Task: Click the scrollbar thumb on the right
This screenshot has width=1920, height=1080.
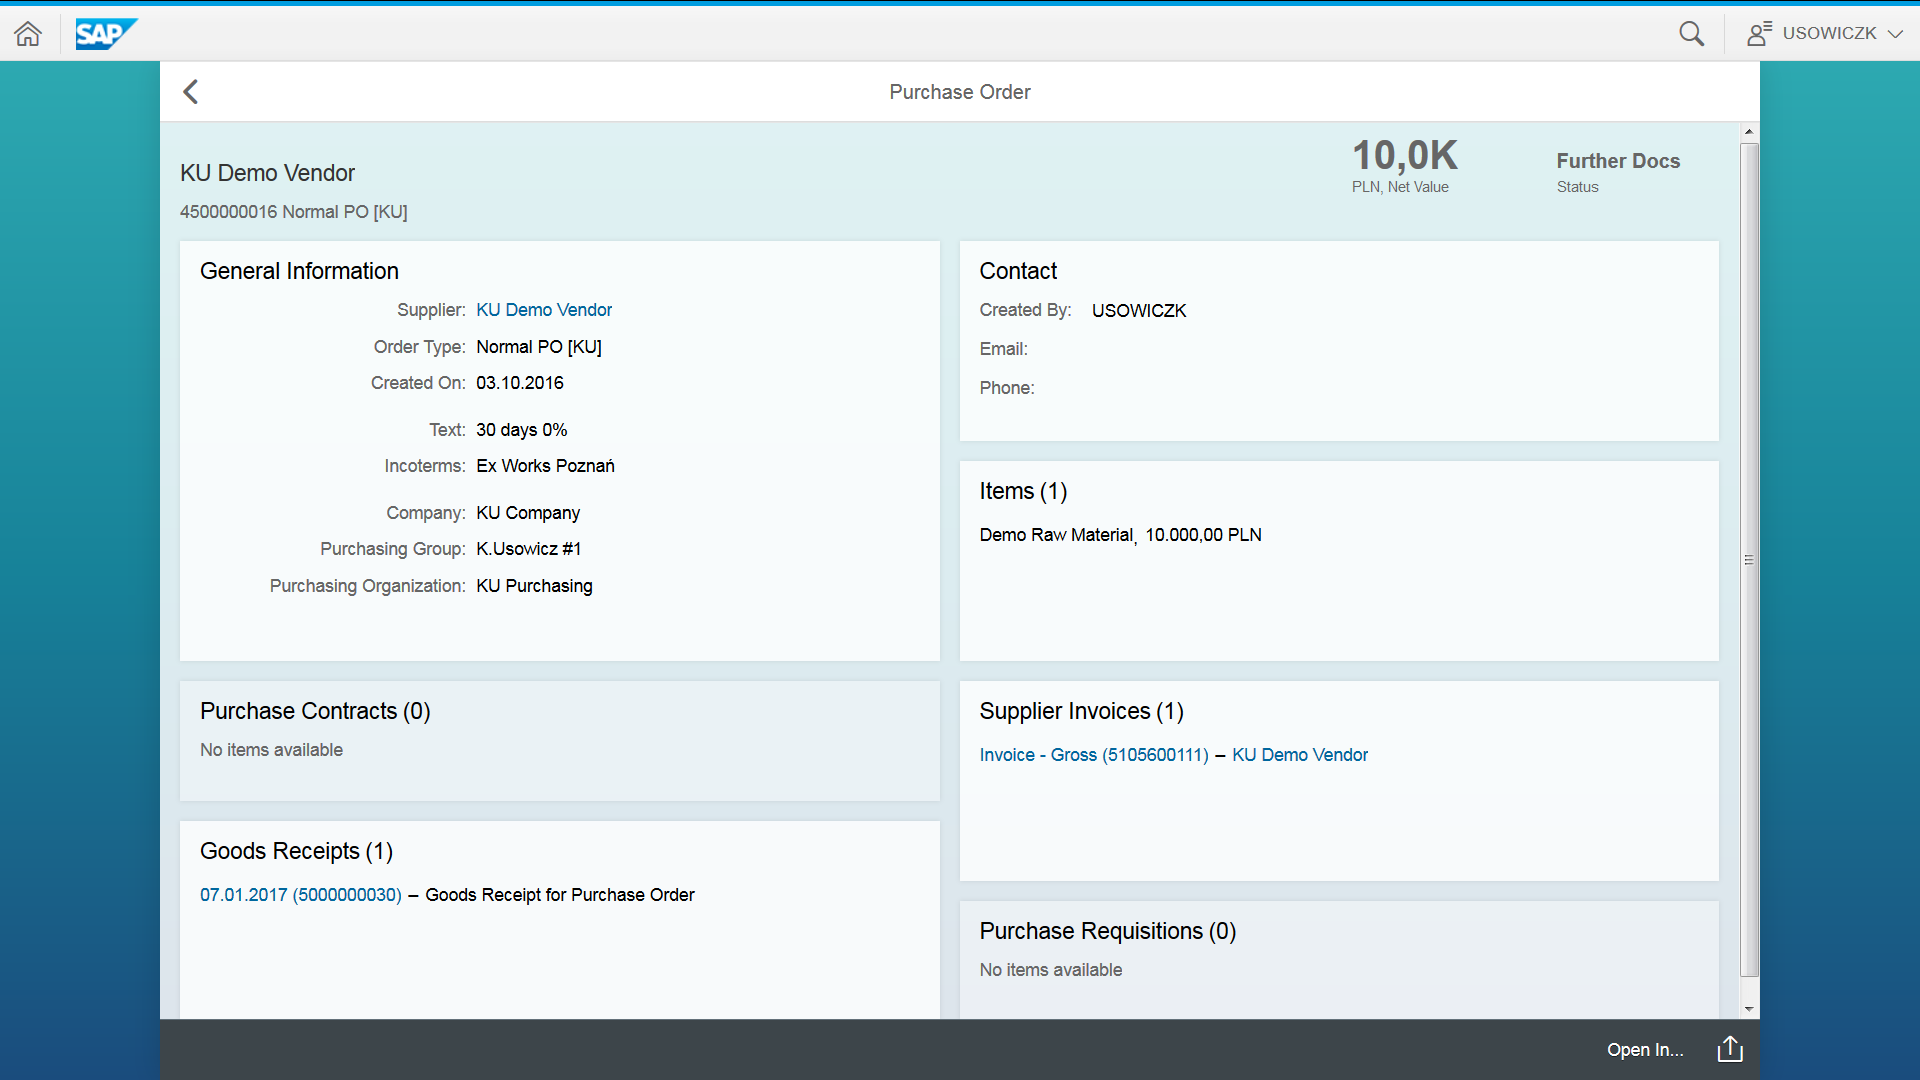Action: [1748, 560]
